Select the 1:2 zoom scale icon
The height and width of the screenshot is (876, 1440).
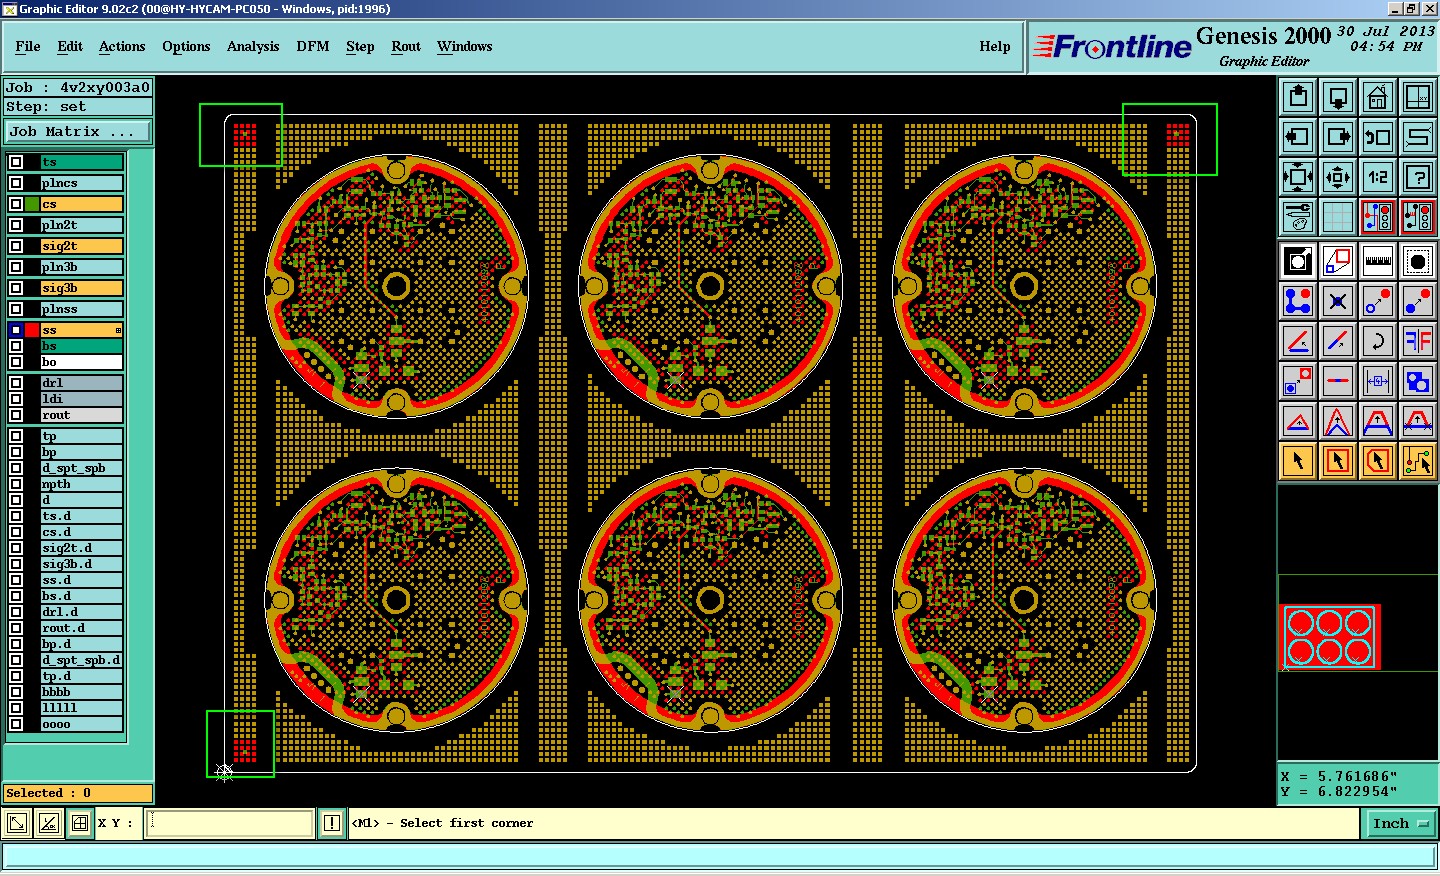coord(1377,177)
